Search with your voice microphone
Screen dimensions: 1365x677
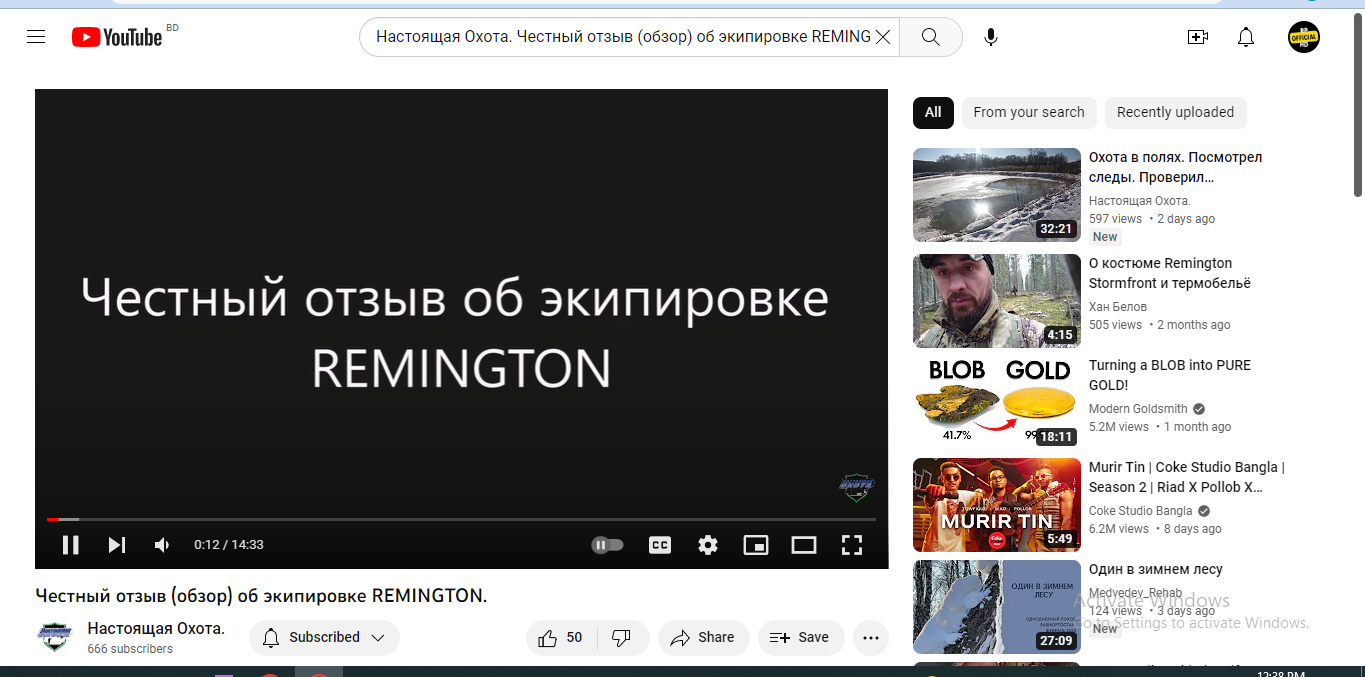tap(990, 37)
